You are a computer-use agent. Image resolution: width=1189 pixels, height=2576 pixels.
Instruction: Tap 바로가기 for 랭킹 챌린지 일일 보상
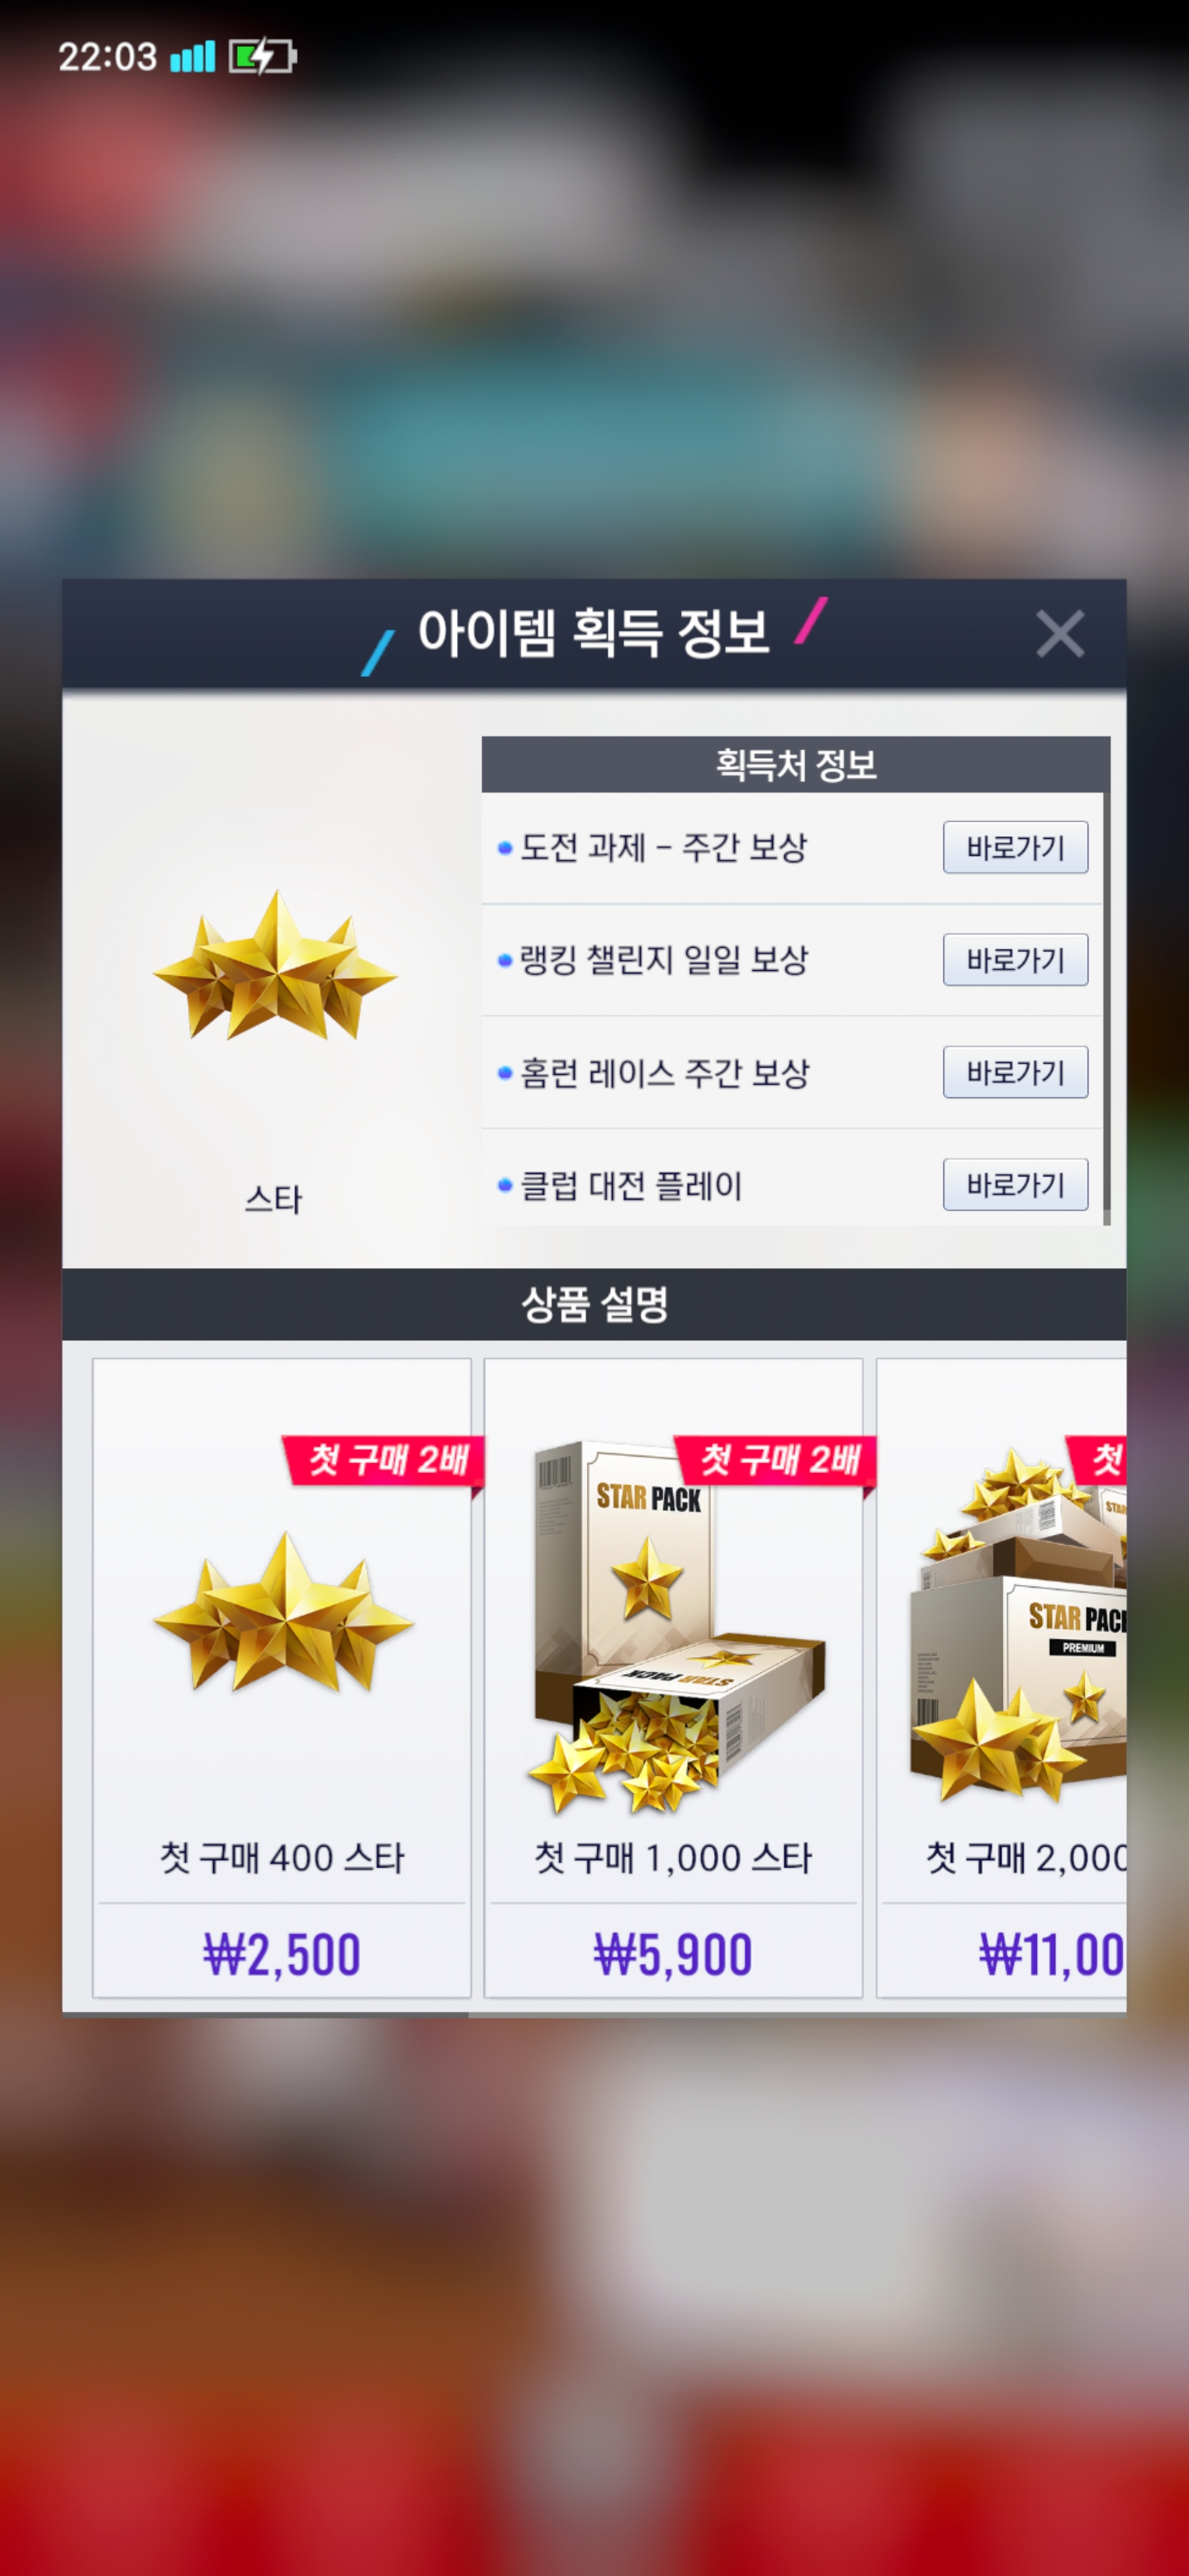[1015, 960]
